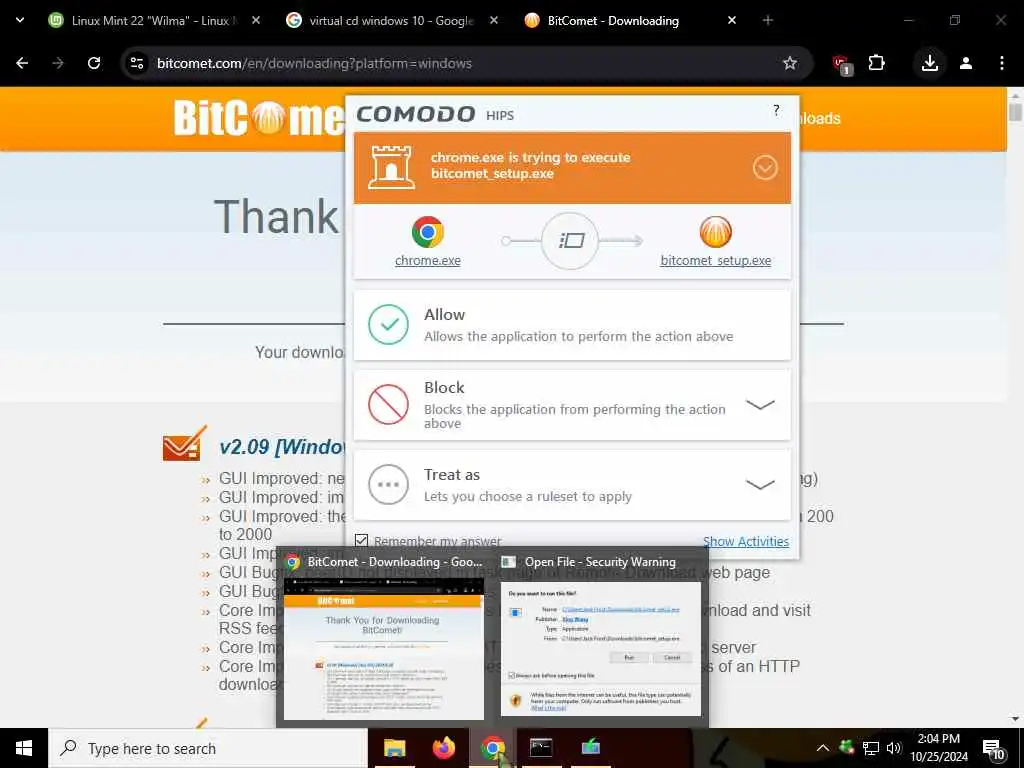Click the Treat as ellipsis icon

coord(389,485)
